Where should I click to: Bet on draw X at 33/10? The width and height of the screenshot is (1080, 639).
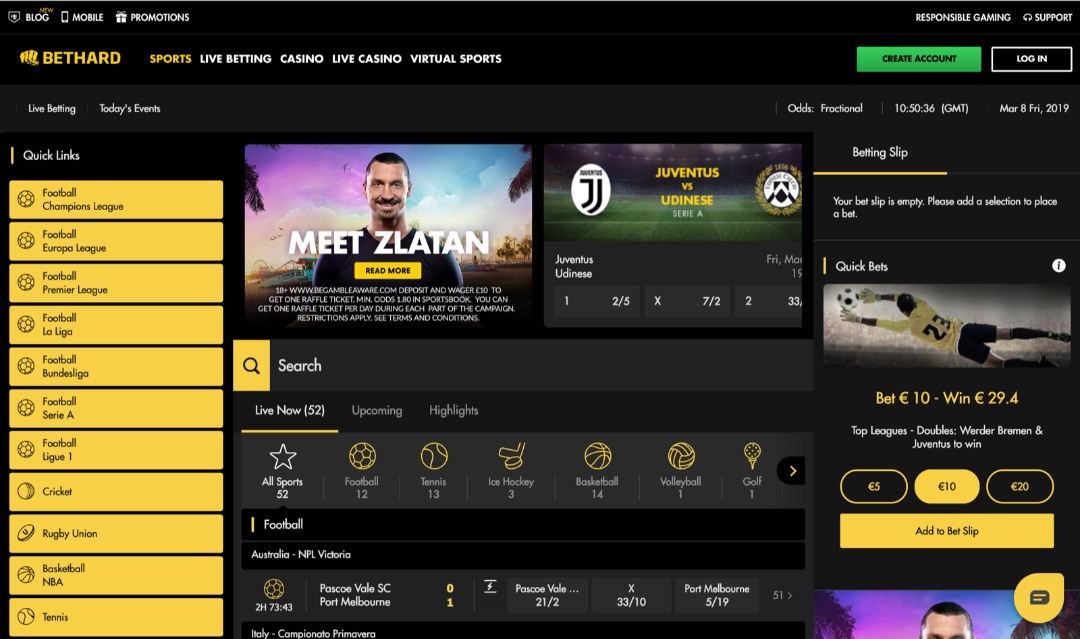click(x=631, y=595)
